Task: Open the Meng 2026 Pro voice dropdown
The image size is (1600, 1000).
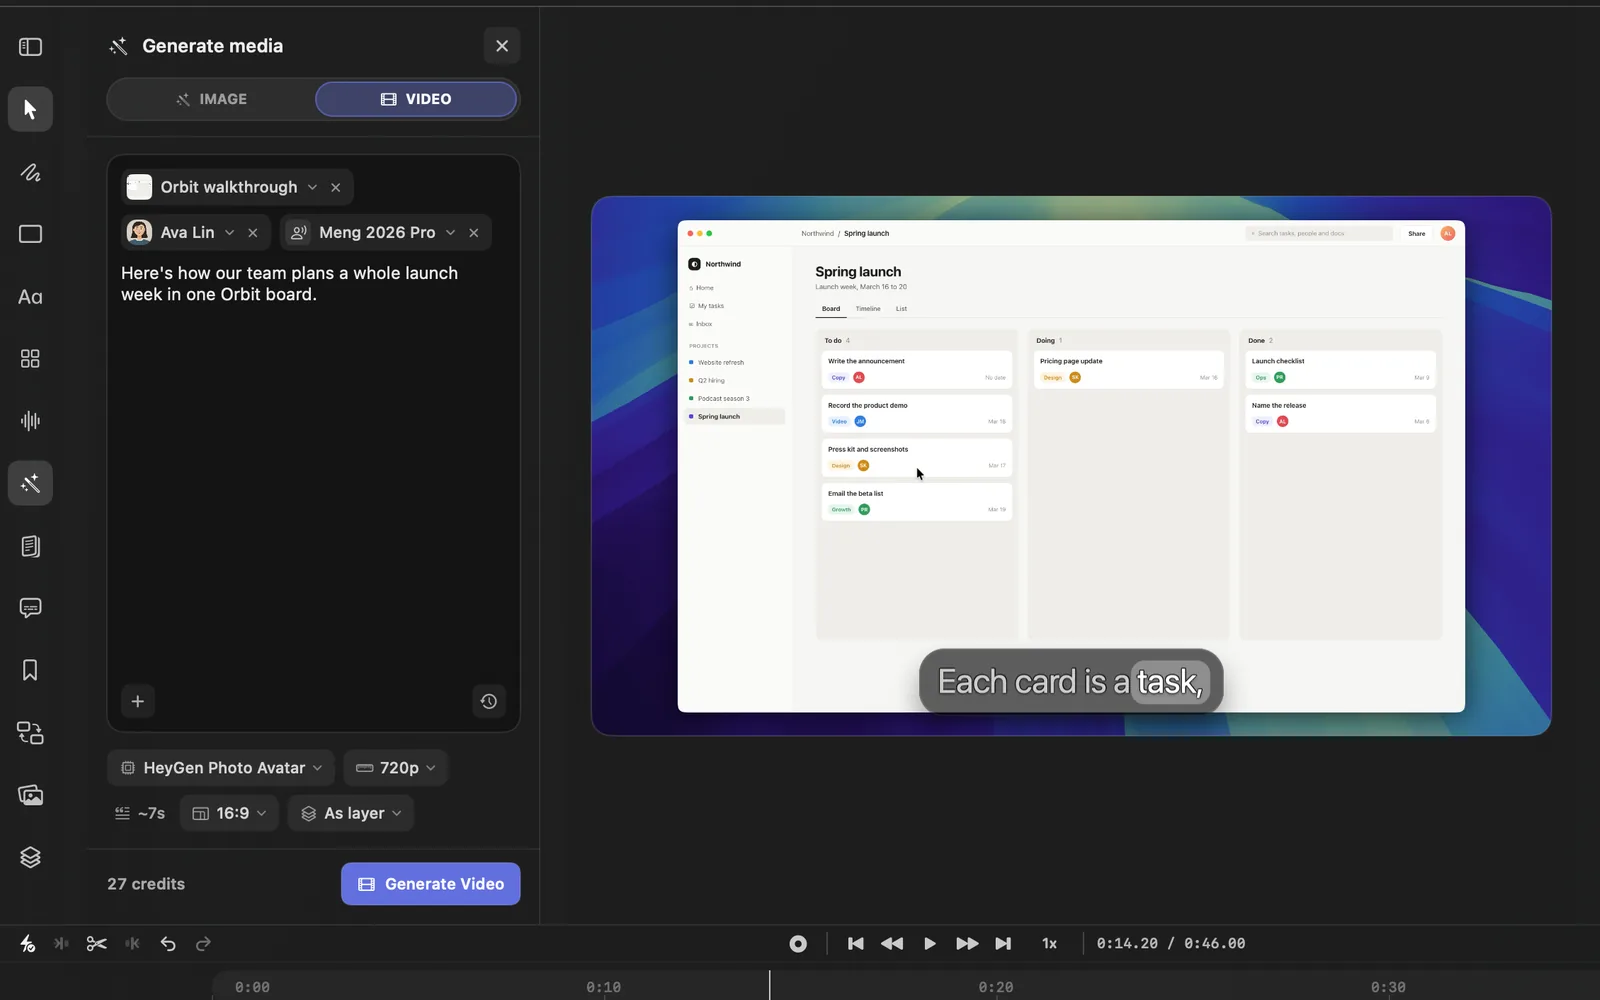Action: pyautogui.click(x=450, y=232)
